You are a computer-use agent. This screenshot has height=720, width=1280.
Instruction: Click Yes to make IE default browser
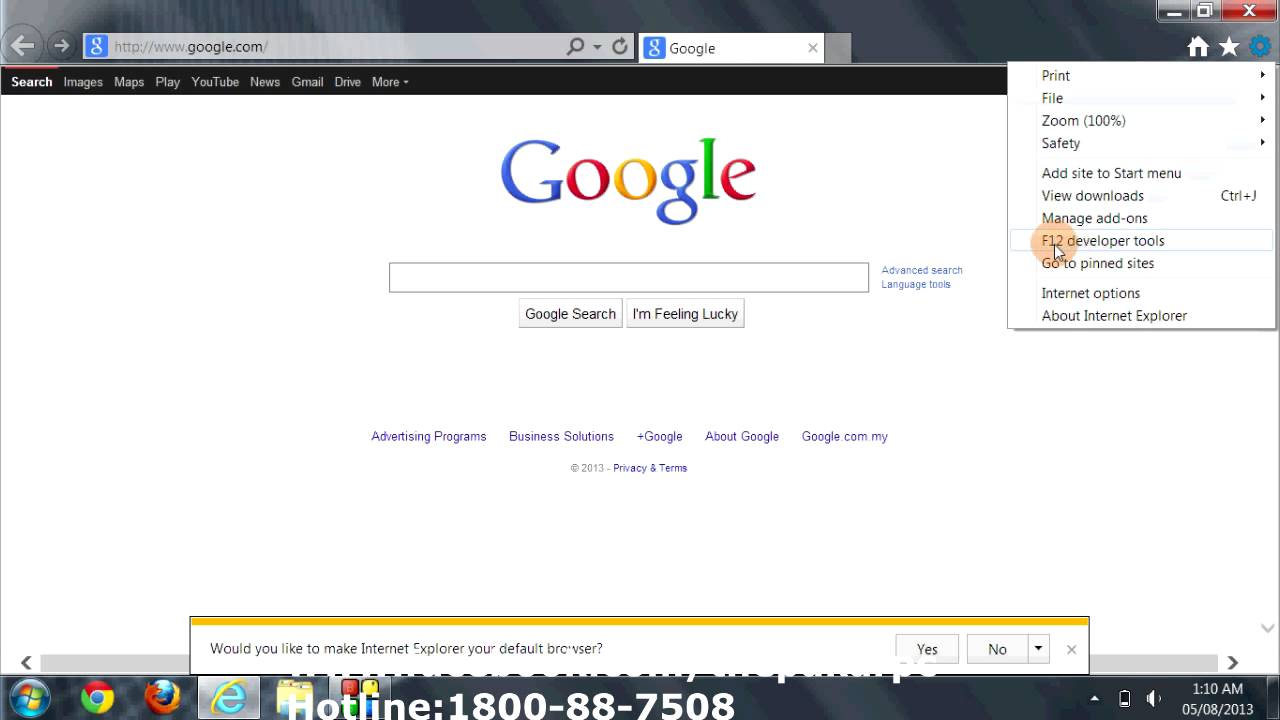(927, 649)
